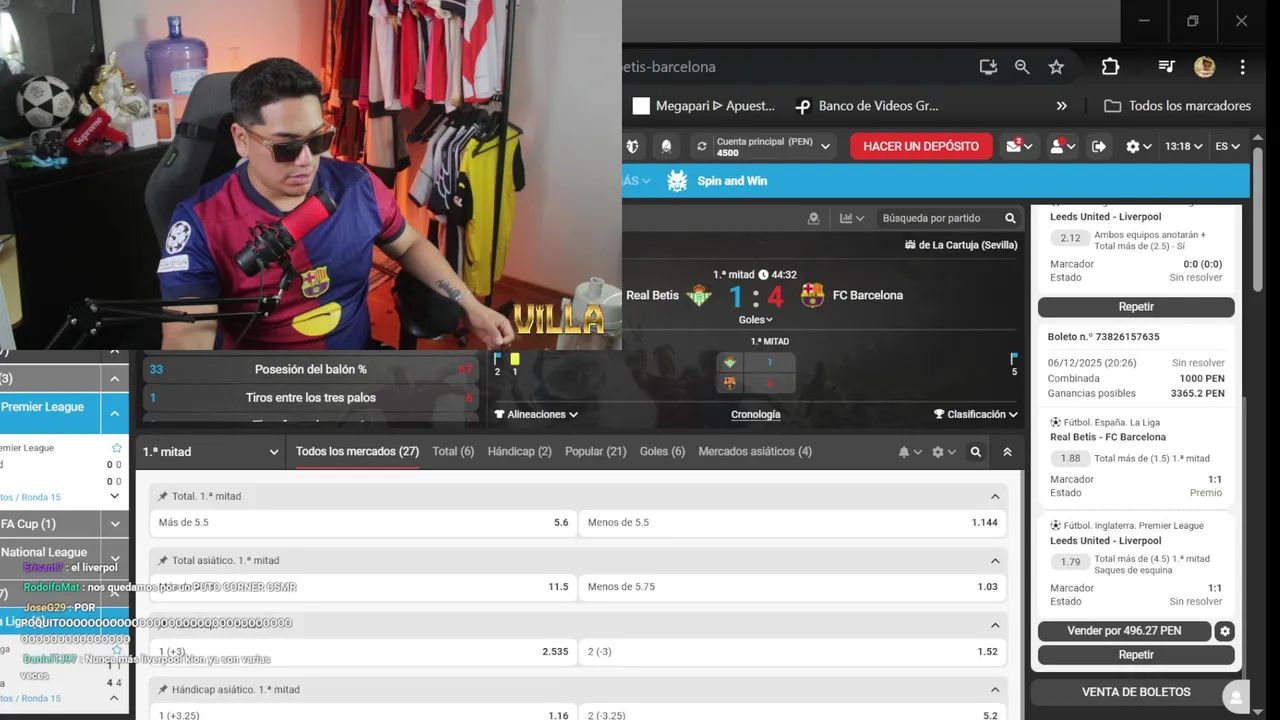The image size is (1280, 720).
Task: Open the 1.ª mitad period dropdown
Action: [x=210, y=452]
